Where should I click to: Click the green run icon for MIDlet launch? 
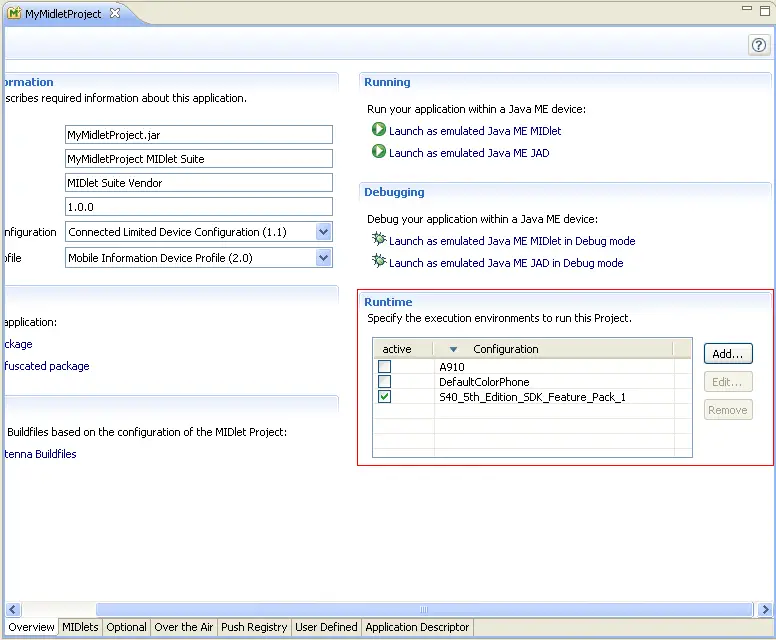[378, 130]
